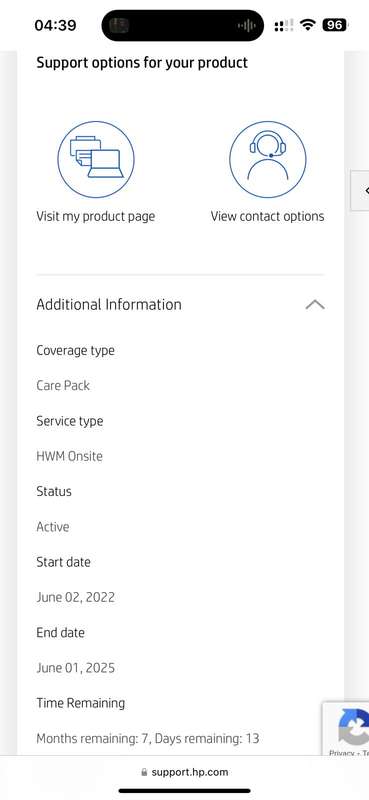The image size is (369, 800).
Task: Tap the padlock icon in address bar
Action: tap(144, 772)
